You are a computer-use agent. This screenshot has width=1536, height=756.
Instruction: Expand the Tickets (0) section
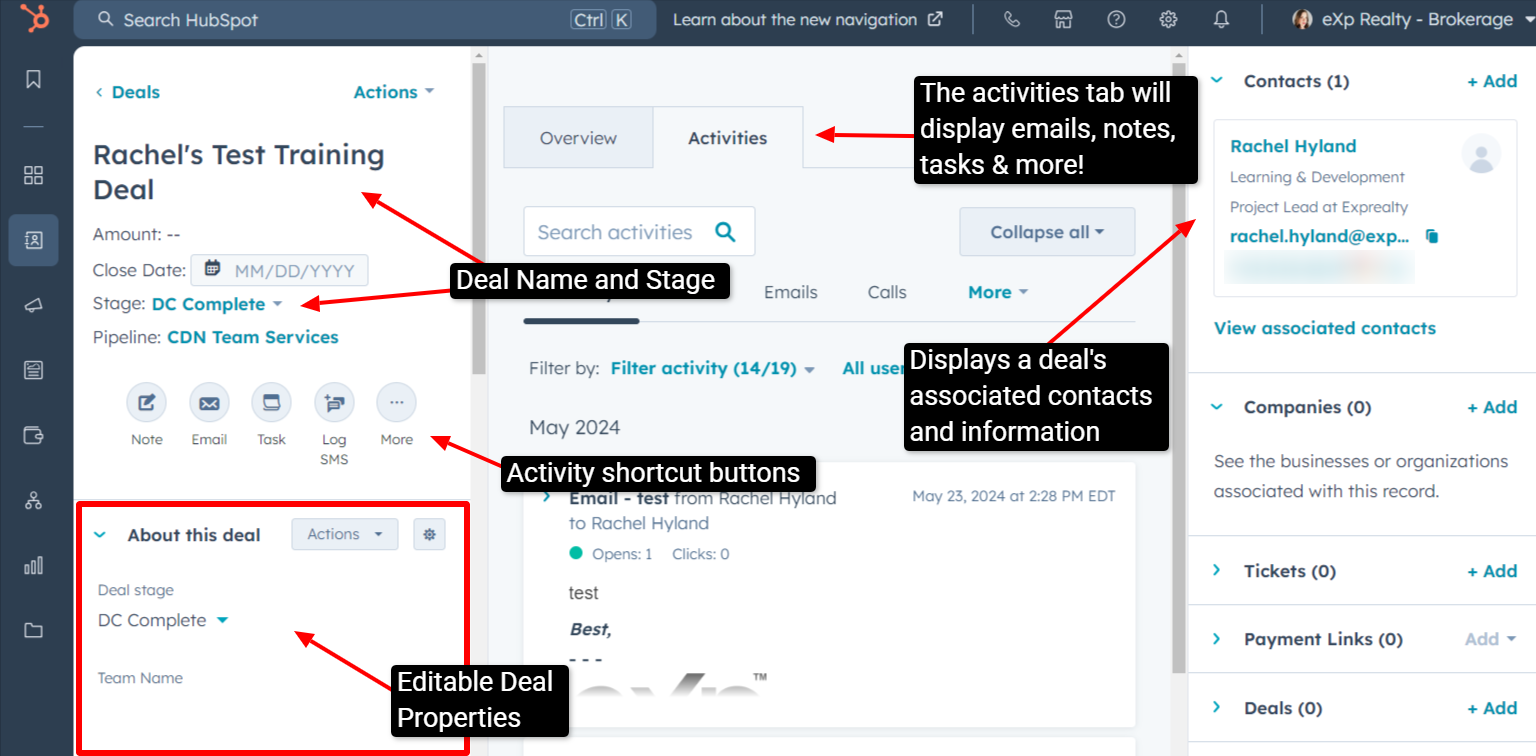tap(1217, 570)
